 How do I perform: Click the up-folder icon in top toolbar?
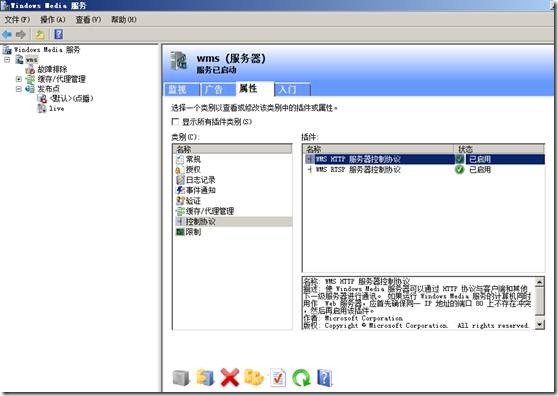coord(40,35)
